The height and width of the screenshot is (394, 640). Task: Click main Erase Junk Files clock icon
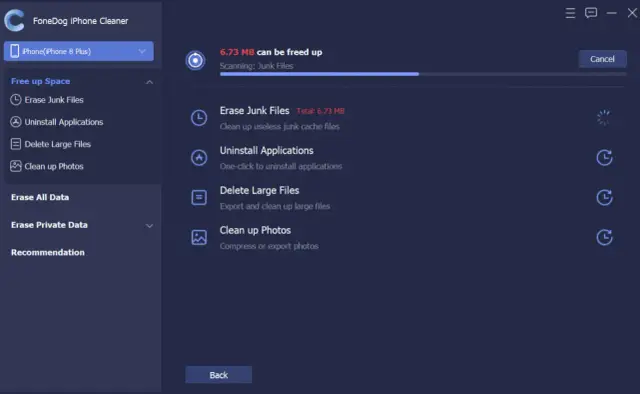point(199,118)
